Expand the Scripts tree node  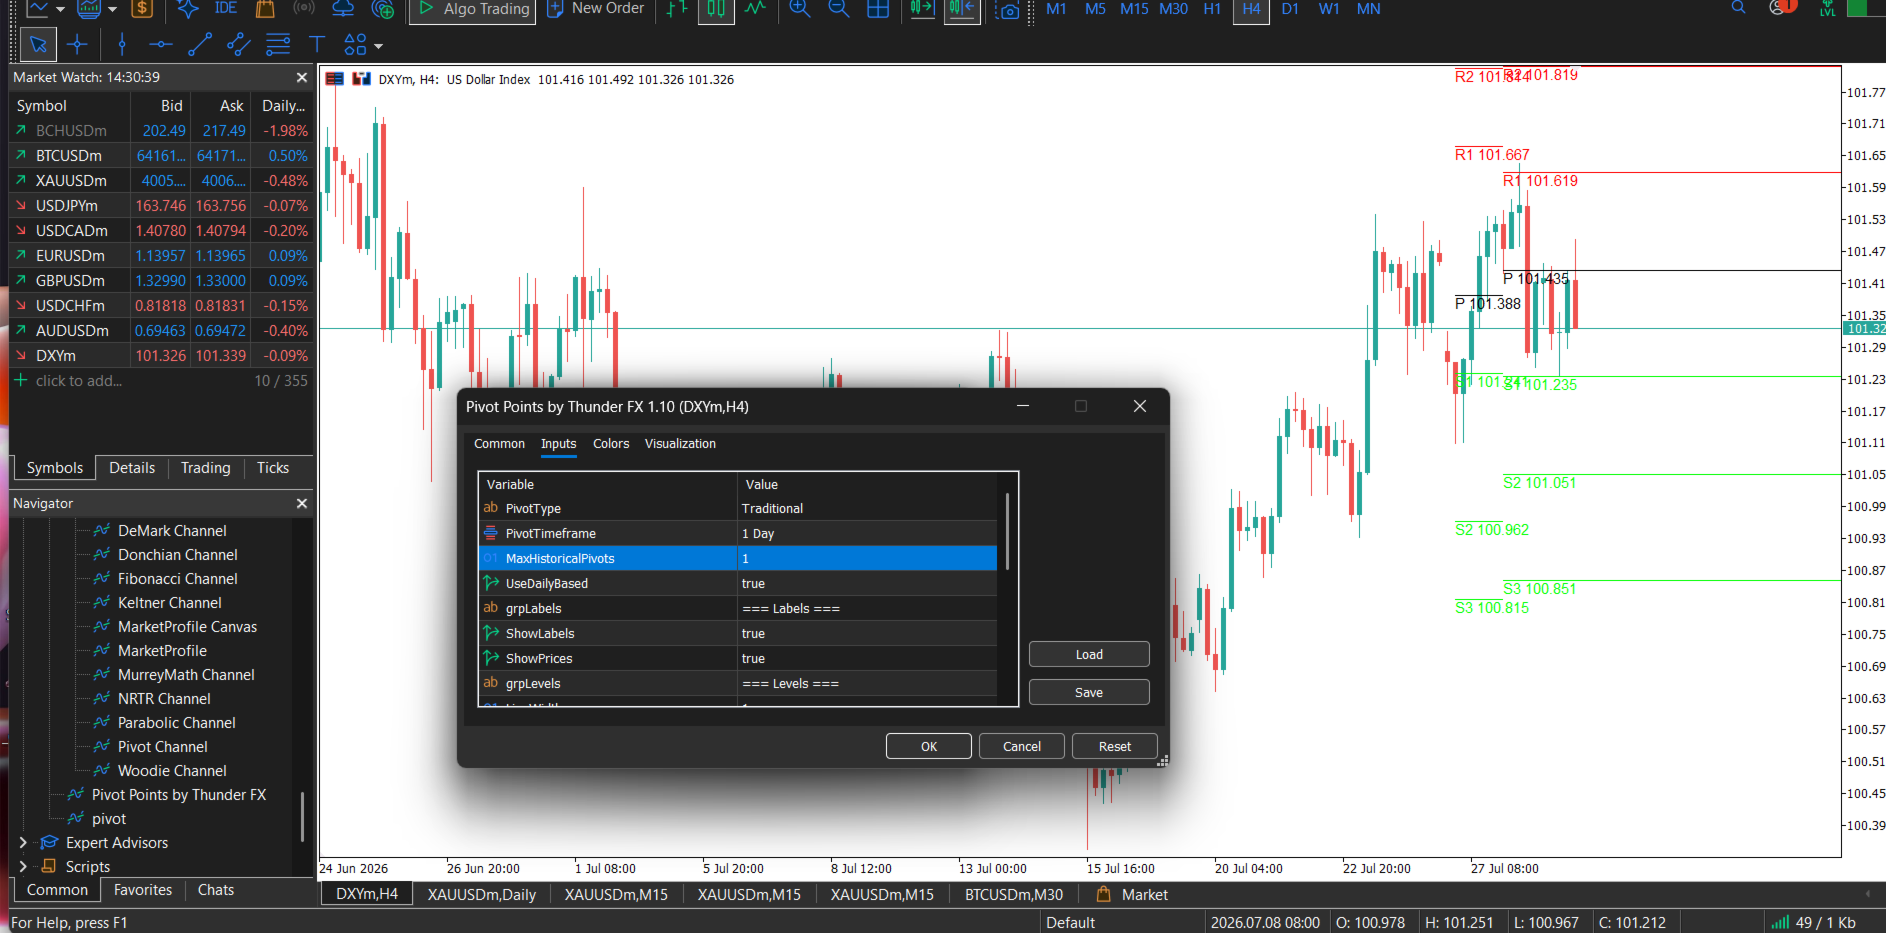tap(23, 867)
